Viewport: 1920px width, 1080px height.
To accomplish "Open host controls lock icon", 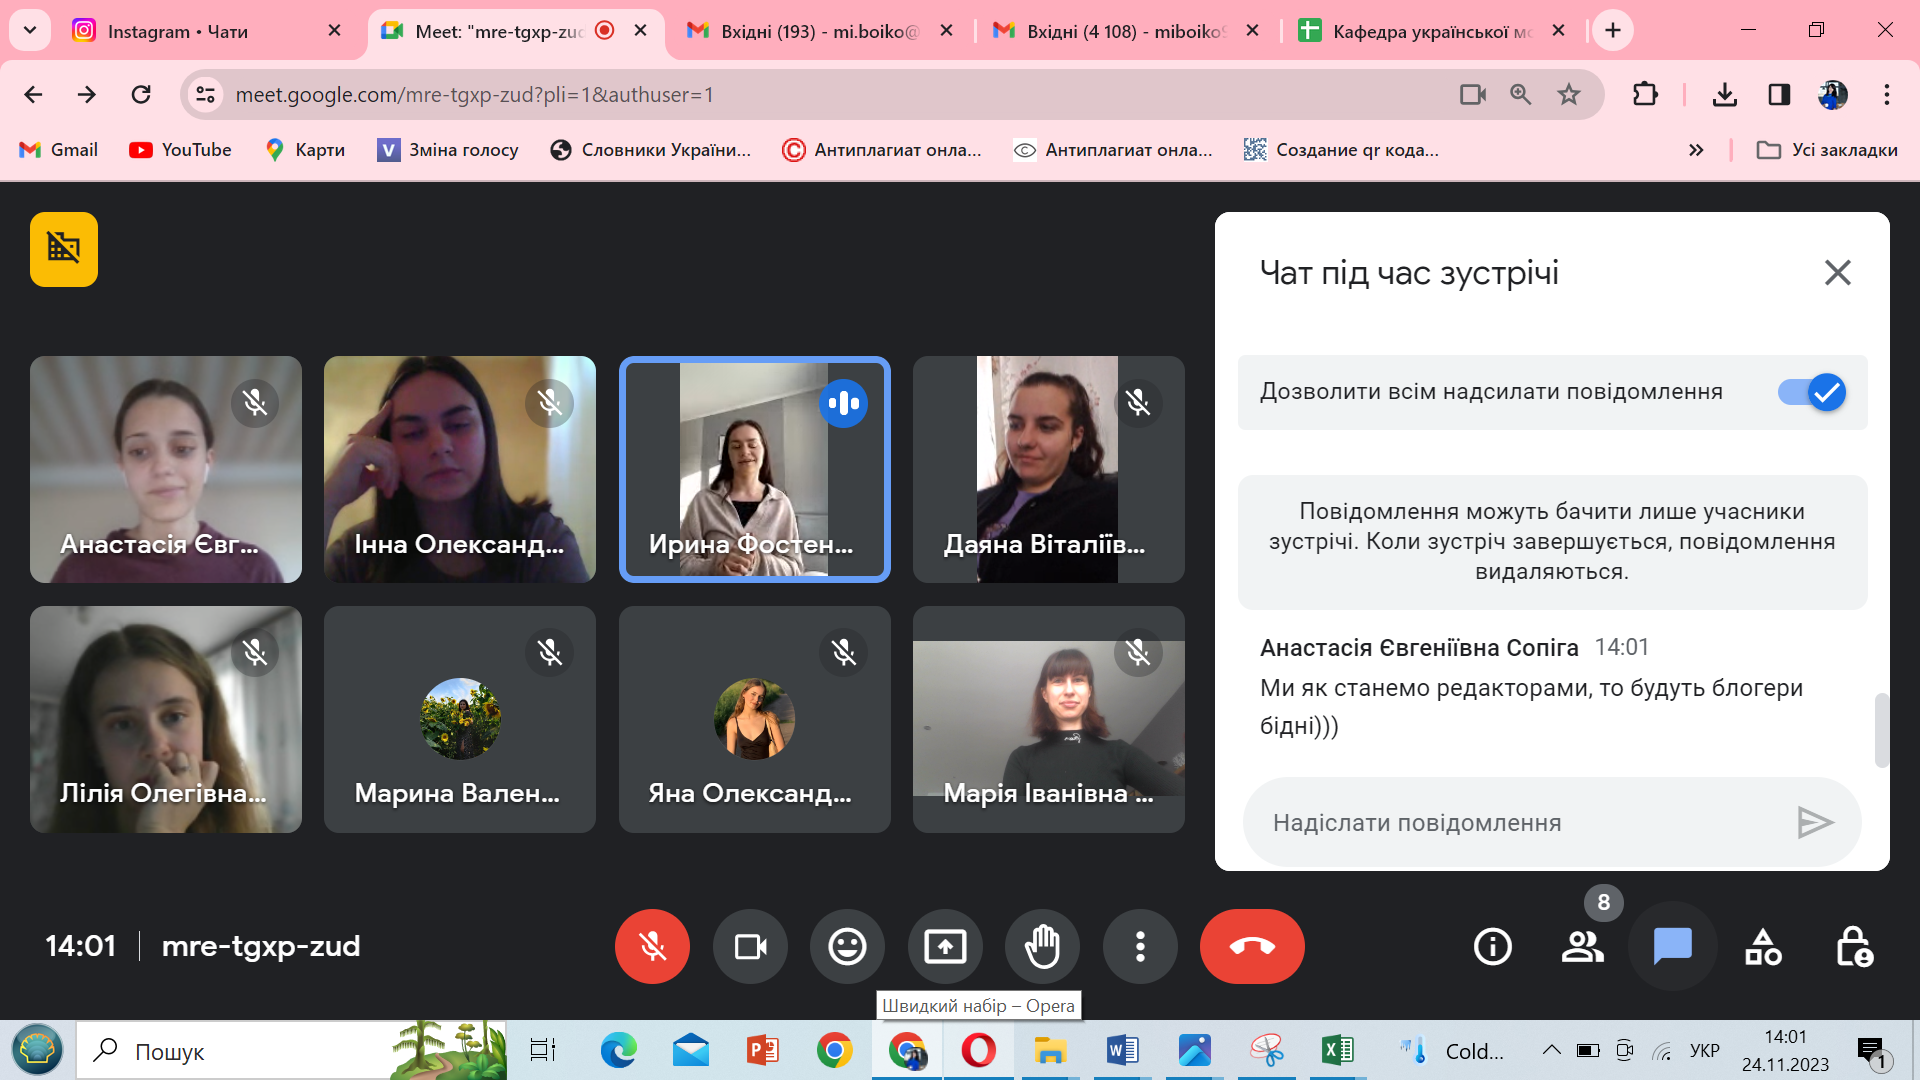I will point(1854,946).
